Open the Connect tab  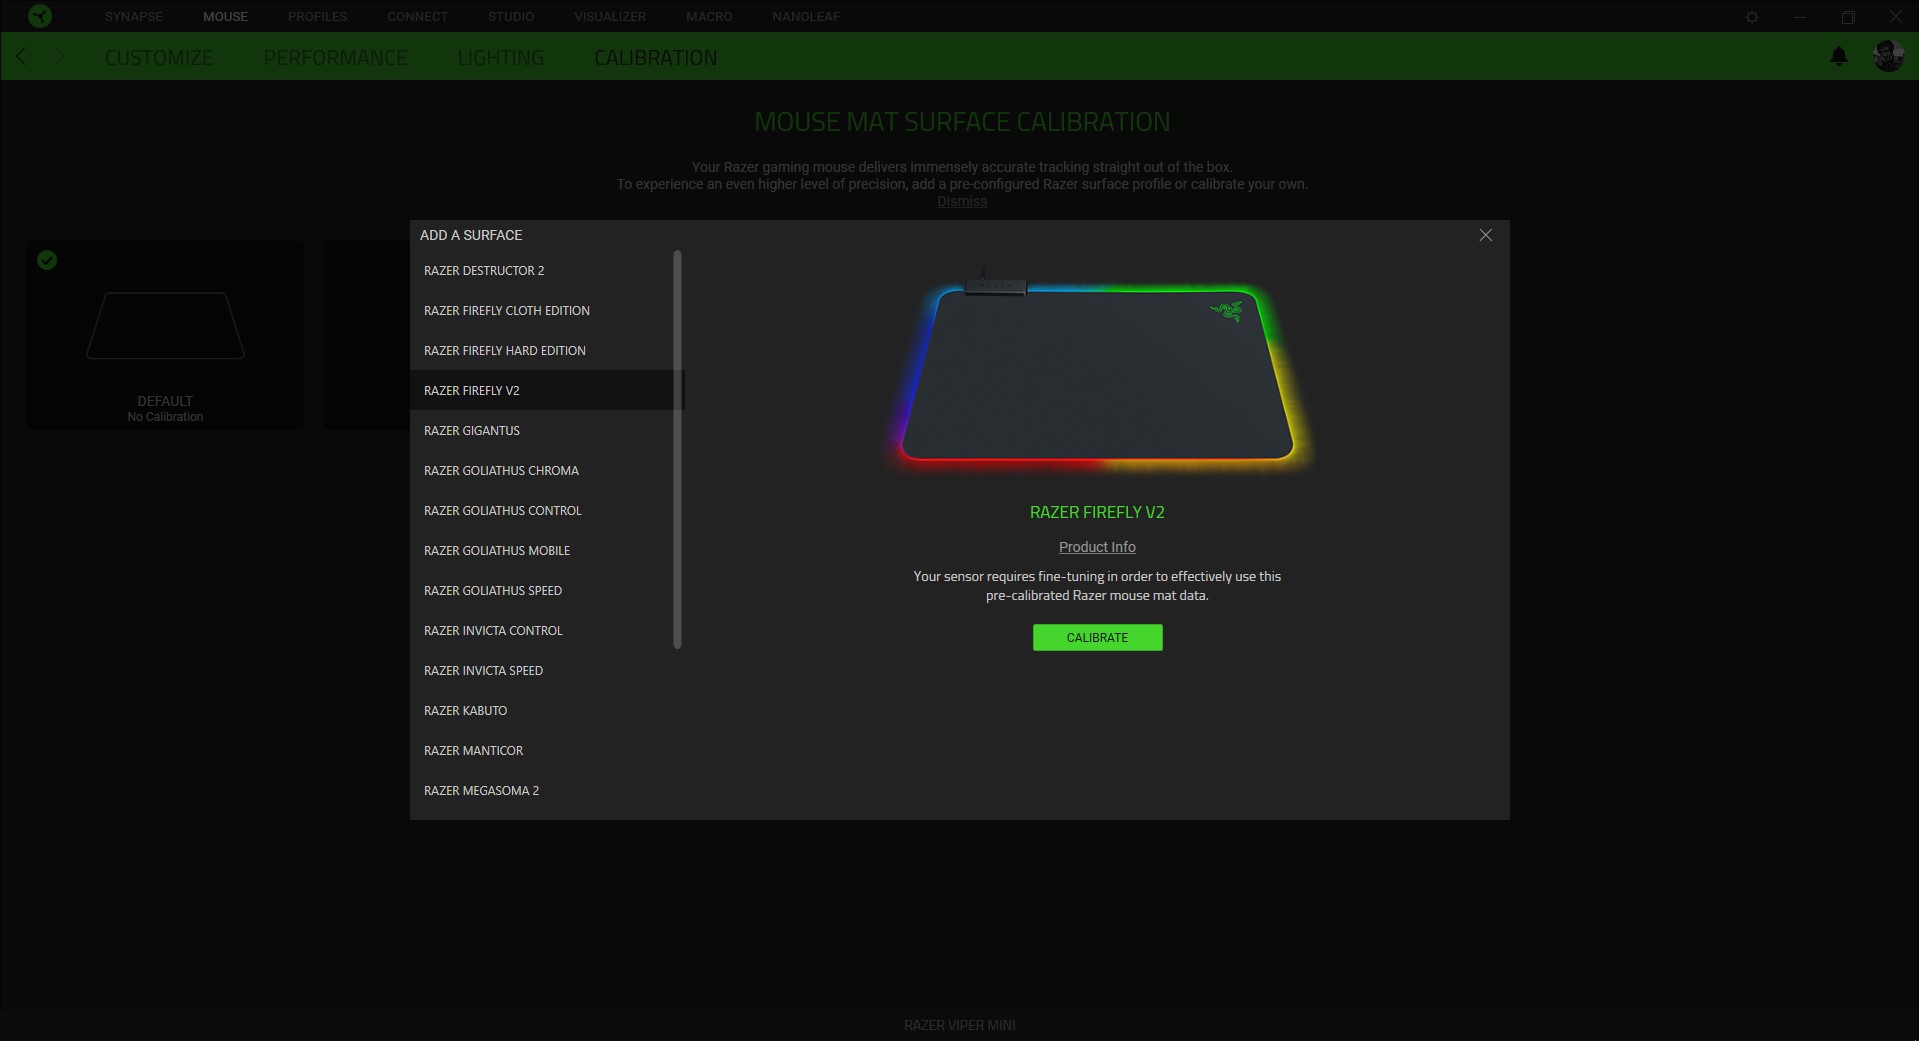(x=417, y=17)
